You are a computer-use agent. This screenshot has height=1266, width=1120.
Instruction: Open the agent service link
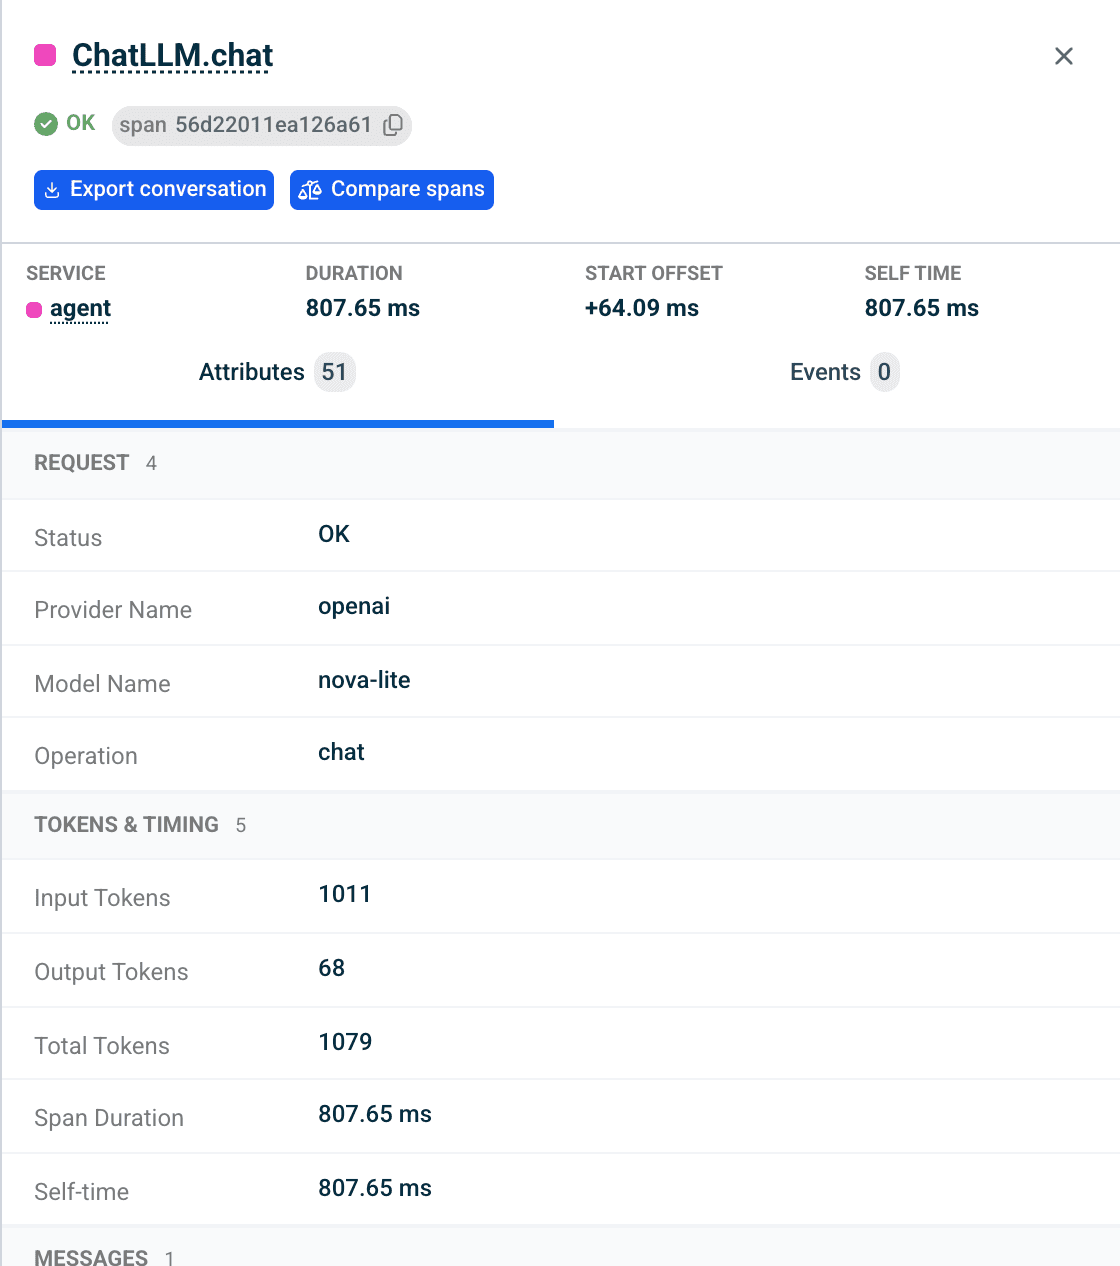pyautogui.click(x=80, y=309)
